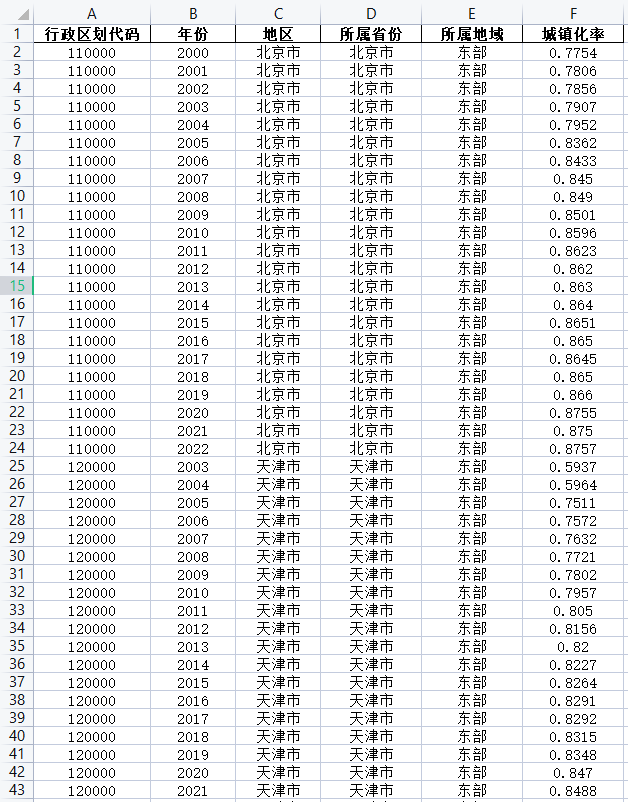Select column B header
628x802 pixels.
tap(193, 14)
